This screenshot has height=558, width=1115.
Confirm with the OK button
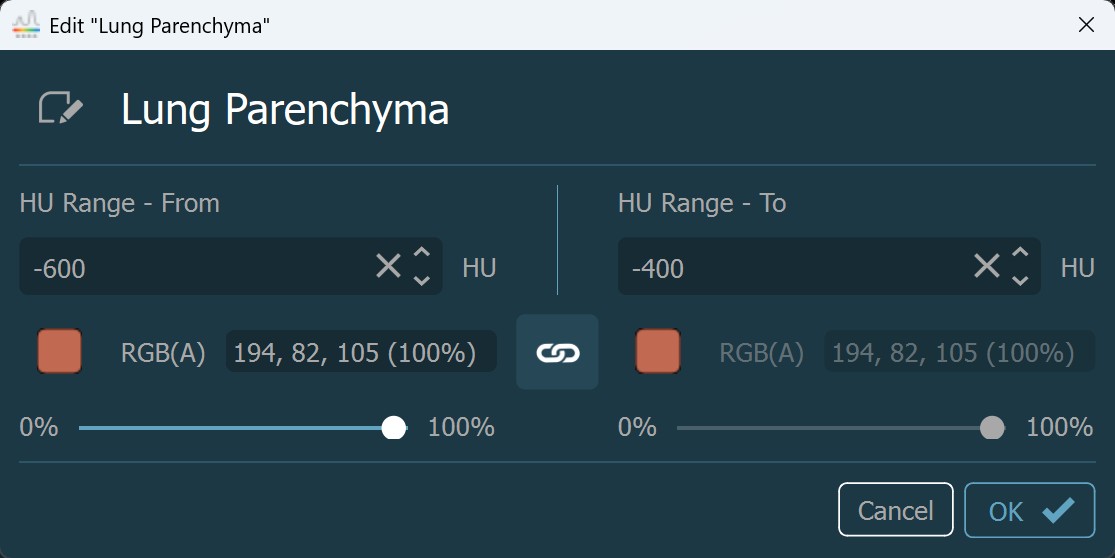(1029, 511)
